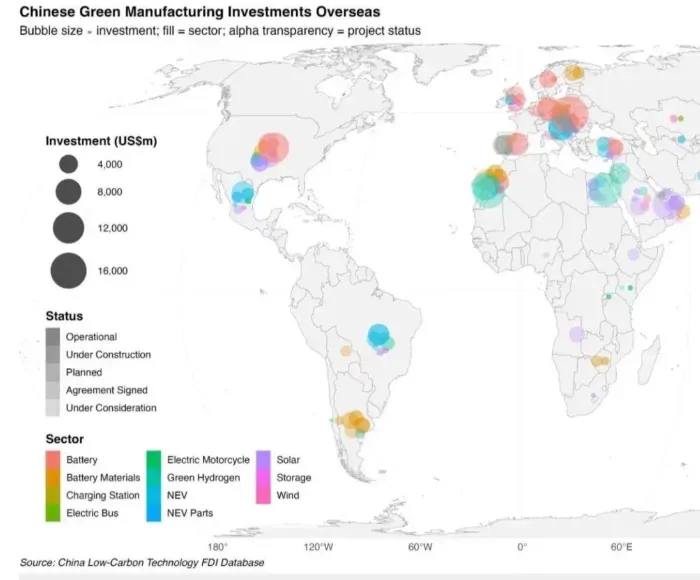Click the 'Investment (US$m)' legend heading
The width and height of the screenshot is (700, 580).
click(101, 141)
